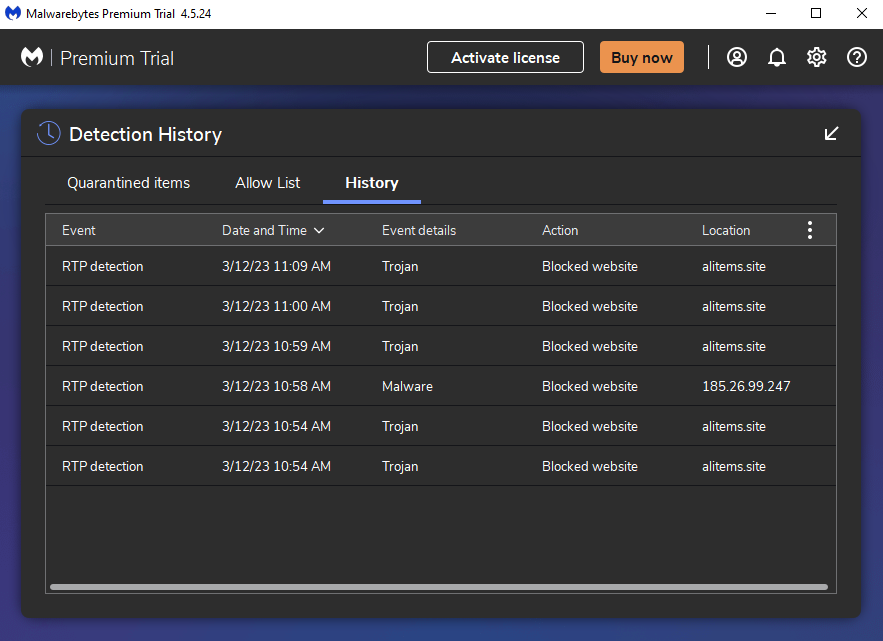883x641 pixels.
Task: Click the Detection History clock icon
Action: pyautogui.click(x=48, y=133)
